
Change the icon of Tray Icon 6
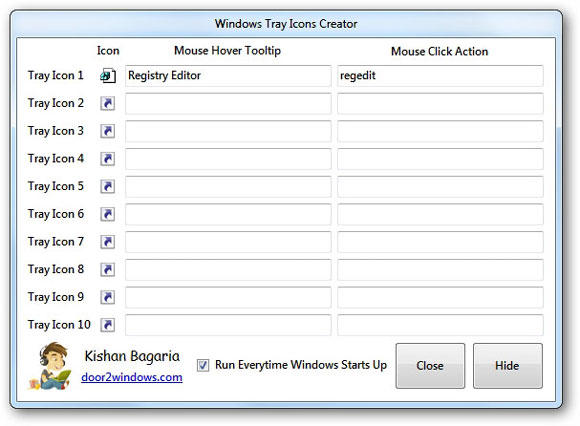108,214
